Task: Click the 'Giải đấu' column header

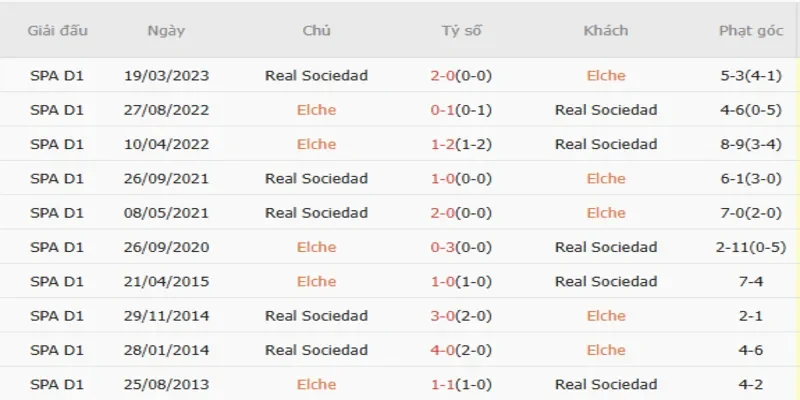Action: pyautogui.click(x=57, y=30)
